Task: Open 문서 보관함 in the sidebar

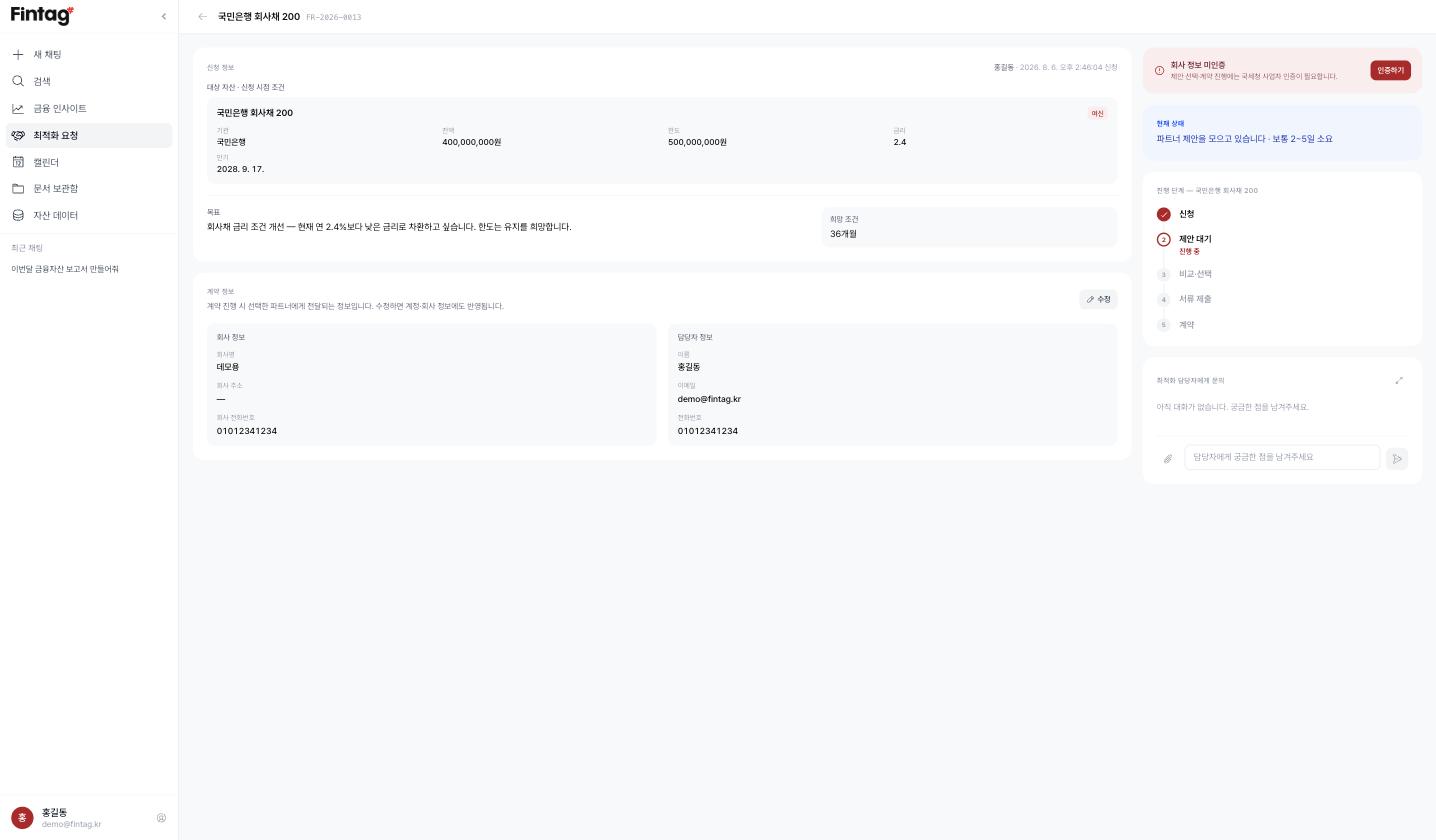Action: (x=89, y=188)
